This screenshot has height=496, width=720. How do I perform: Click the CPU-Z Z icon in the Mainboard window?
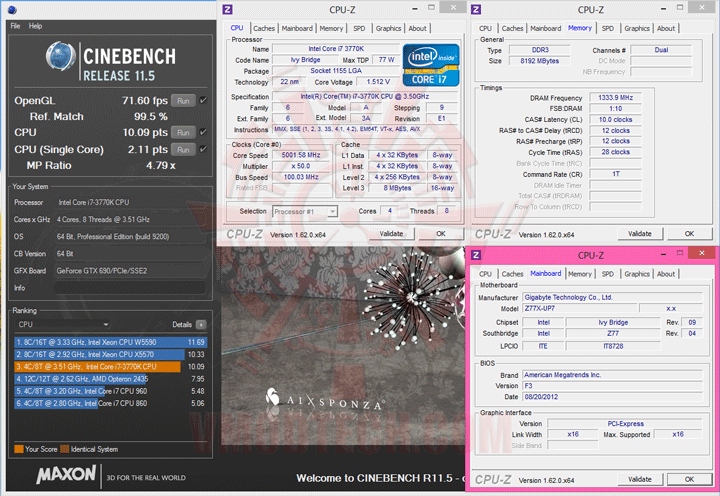pos(476,255)
